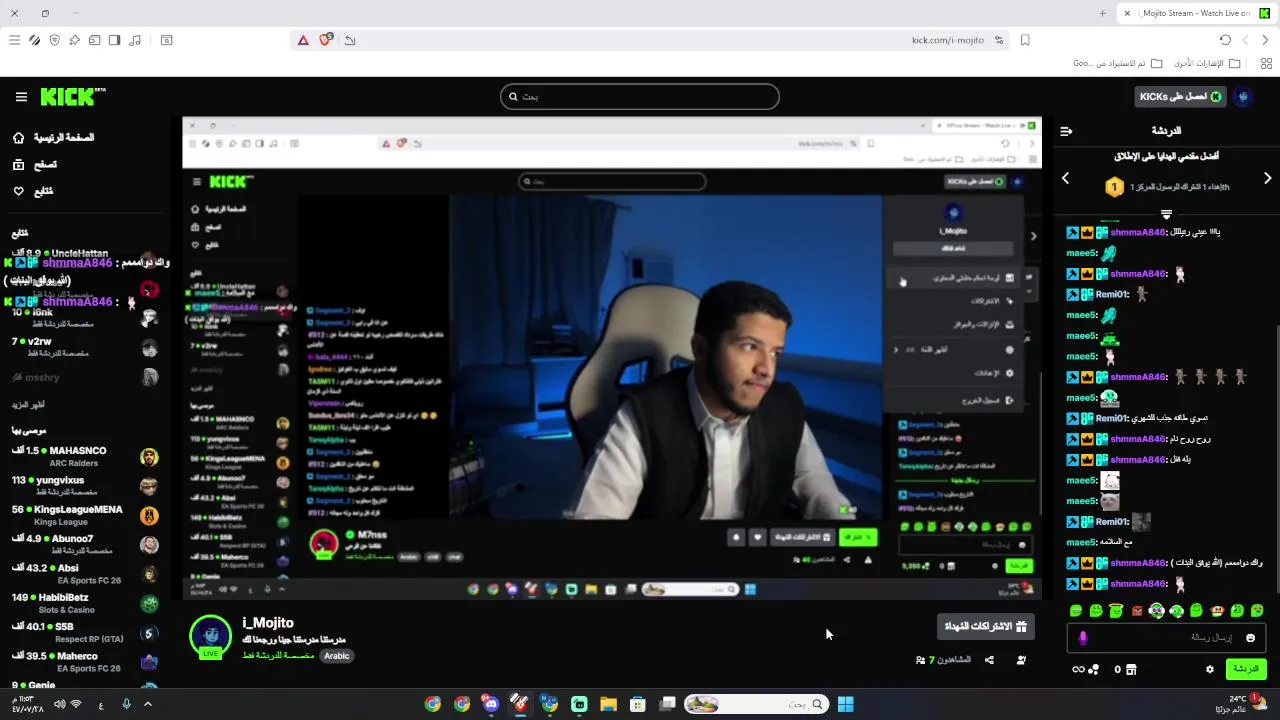Open Abuno07 recommended channel

[85, 545]
